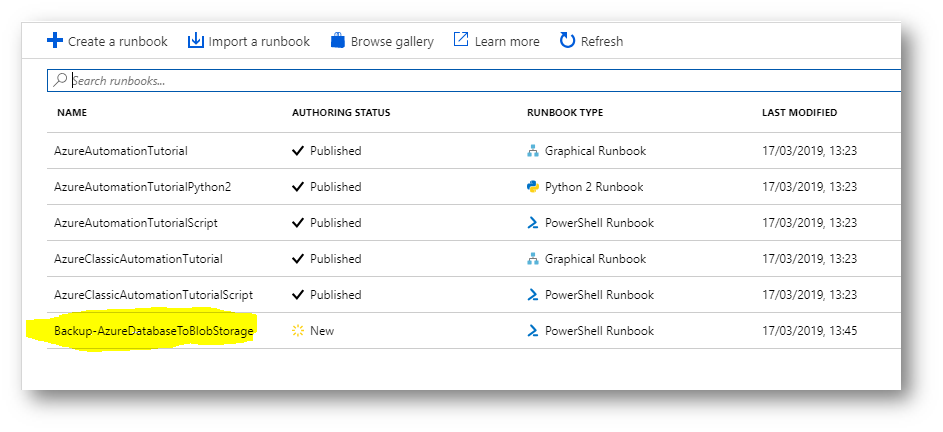
Task: Click the magnifier icon in search box
Action: point(60,80)
